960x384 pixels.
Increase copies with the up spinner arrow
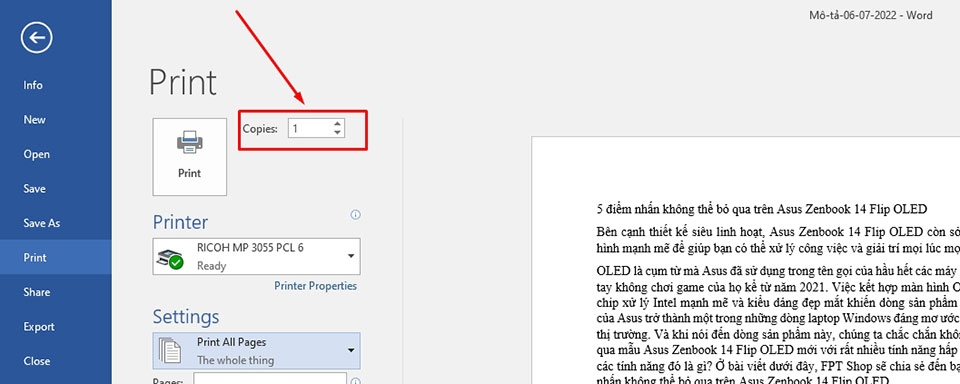(x=337, y=124)
